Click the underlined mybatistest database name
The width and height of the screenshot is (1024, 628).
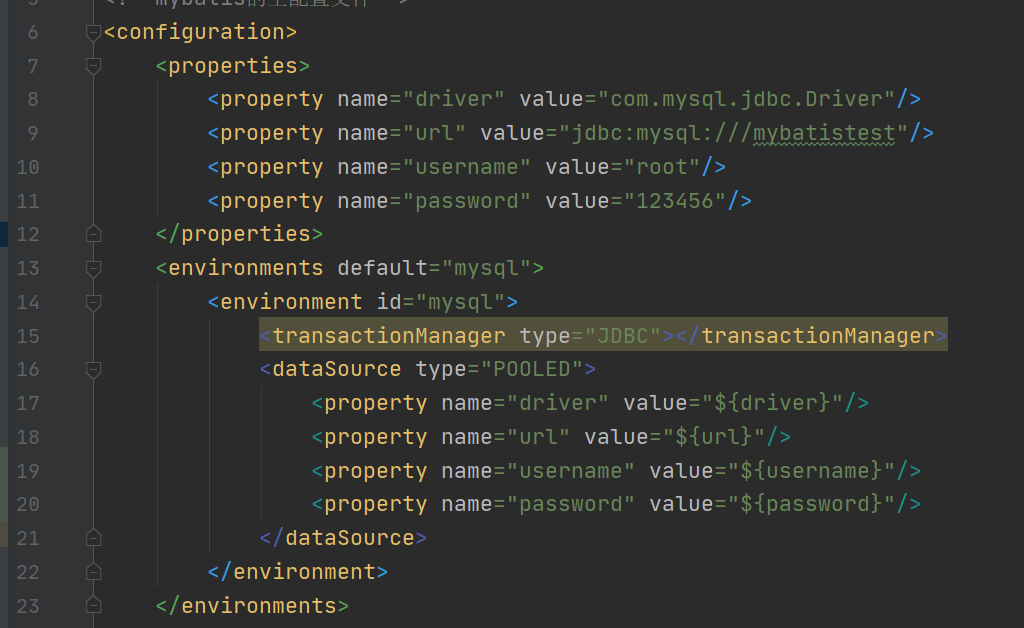tap(824, 133)
